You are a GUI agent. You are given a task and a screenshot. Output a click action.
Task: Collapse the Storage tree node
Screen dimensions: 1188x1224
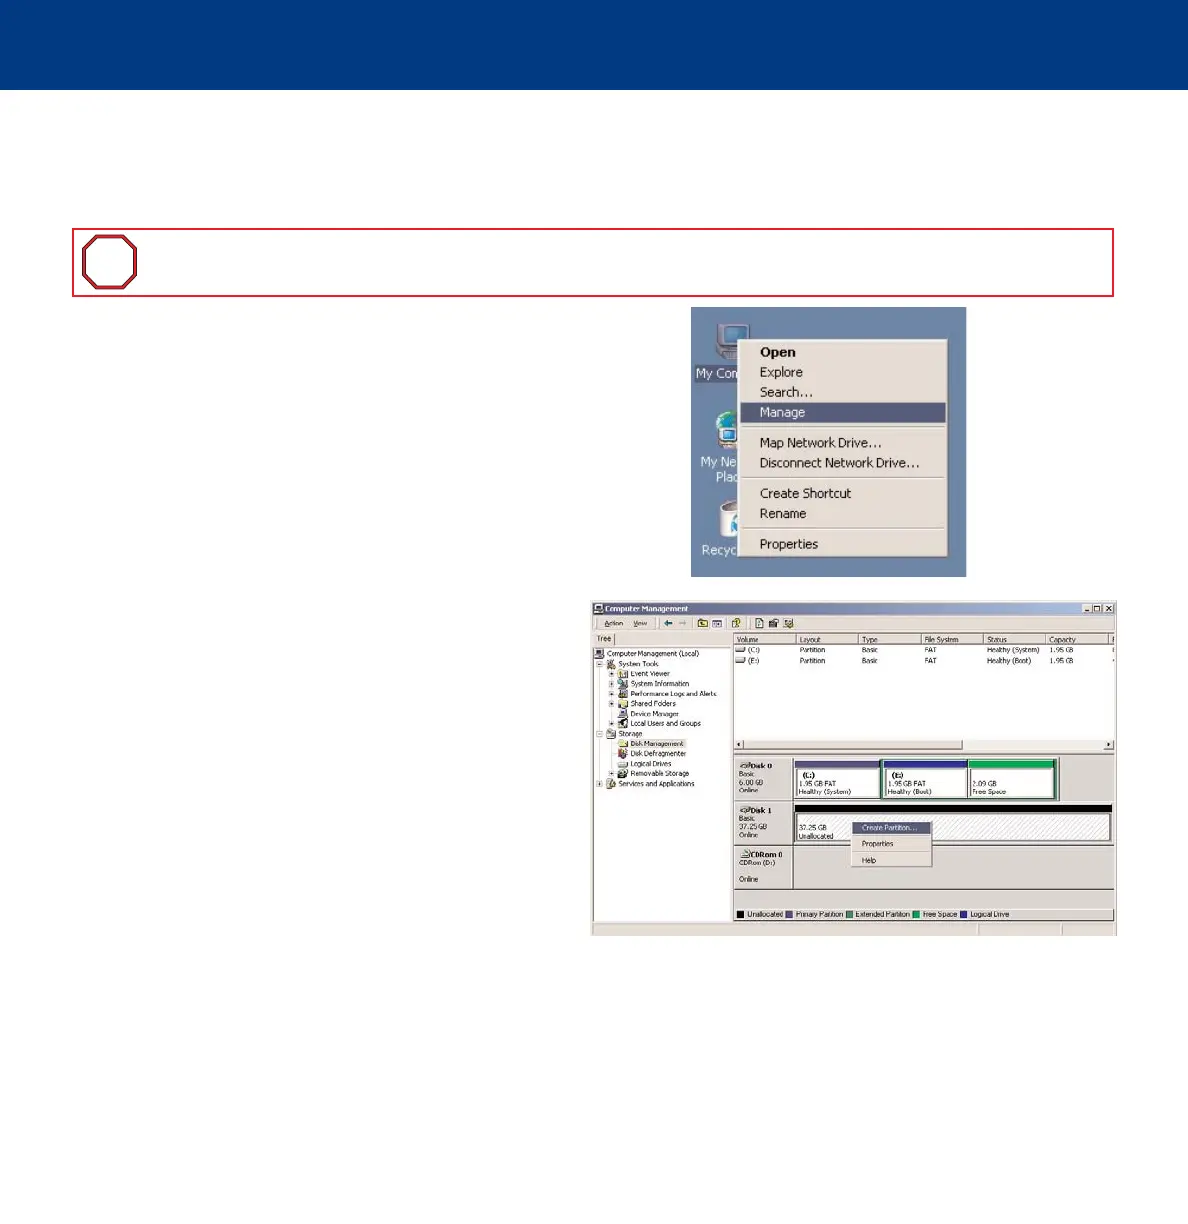coord(600,734)
